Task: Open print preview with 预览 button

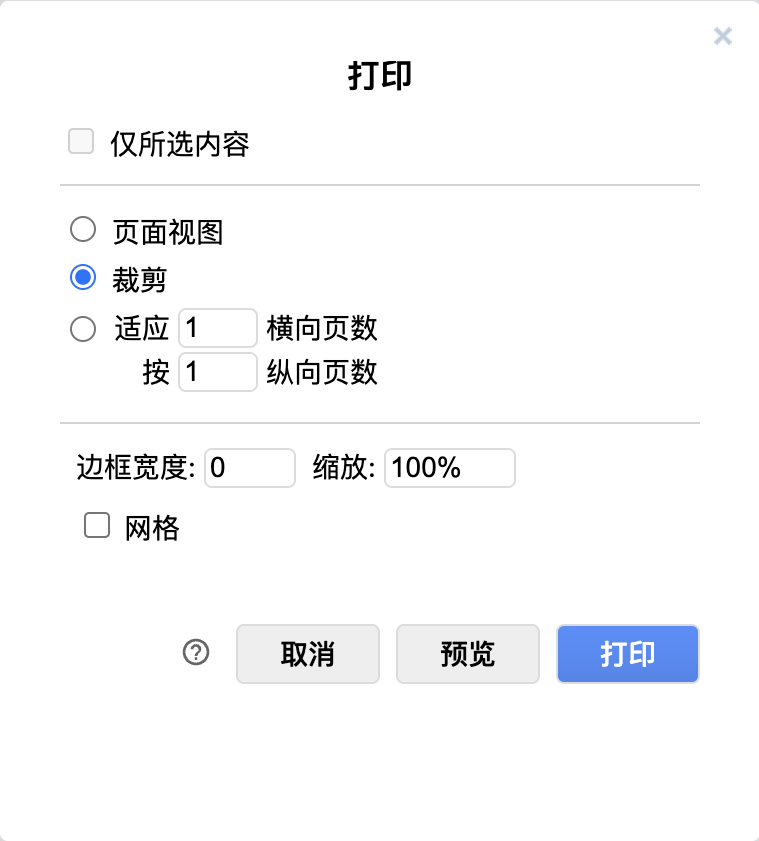Action: pyautogui.click(x=468, y=654)
